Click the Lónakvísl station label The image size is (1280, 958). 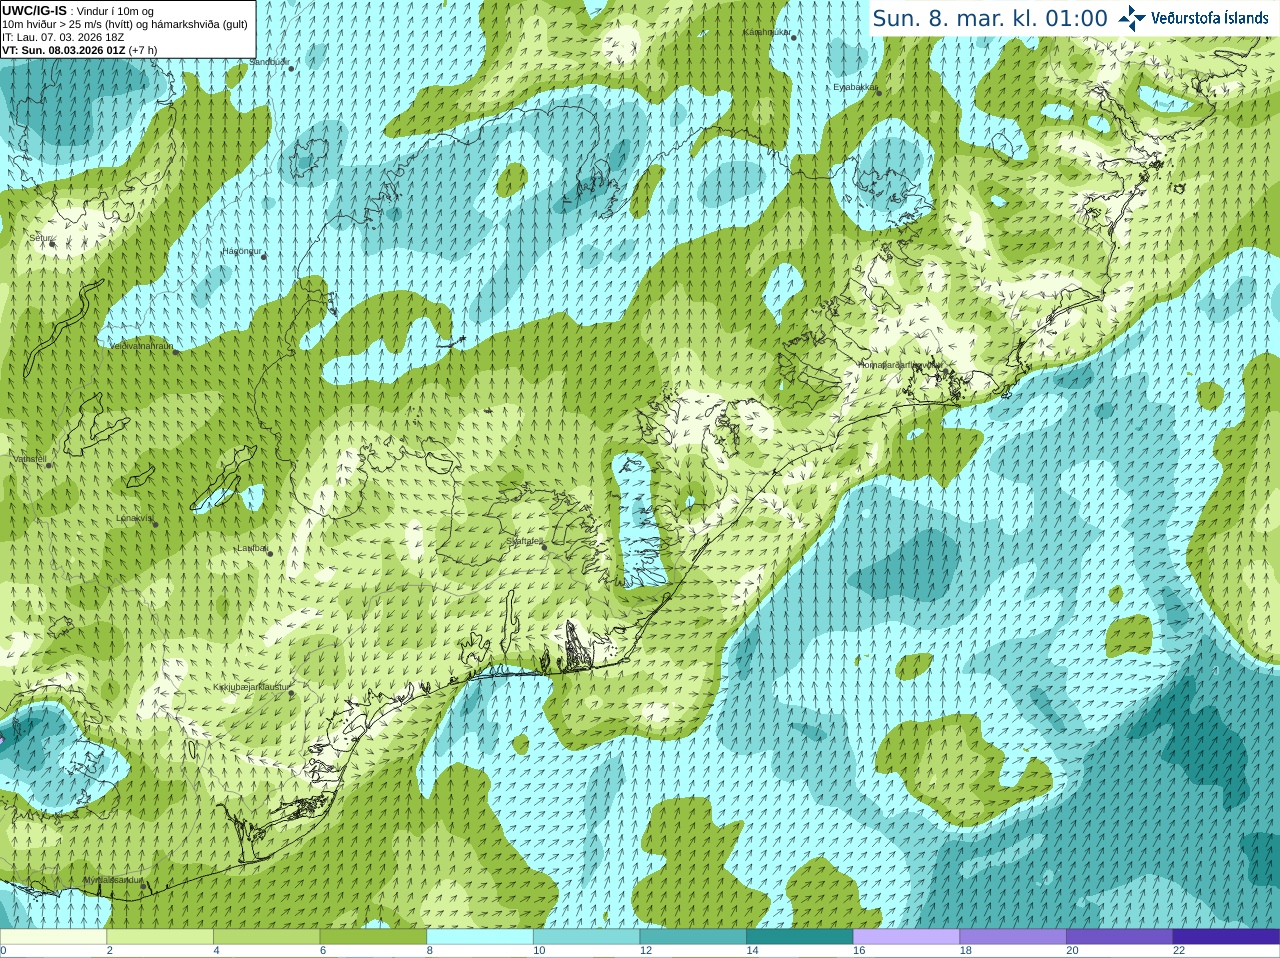coord(134,518)
